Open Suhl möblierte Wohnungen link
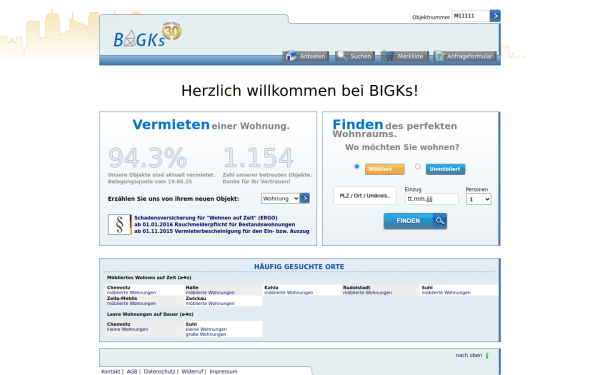This screenshot has width=600, height=375. point(446,293)
